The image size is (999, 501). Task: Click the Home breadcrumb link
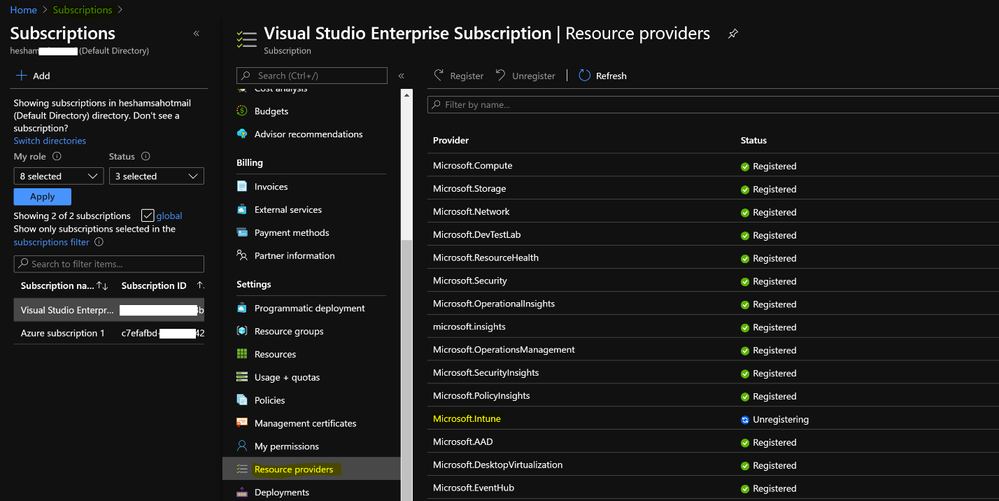24,10
